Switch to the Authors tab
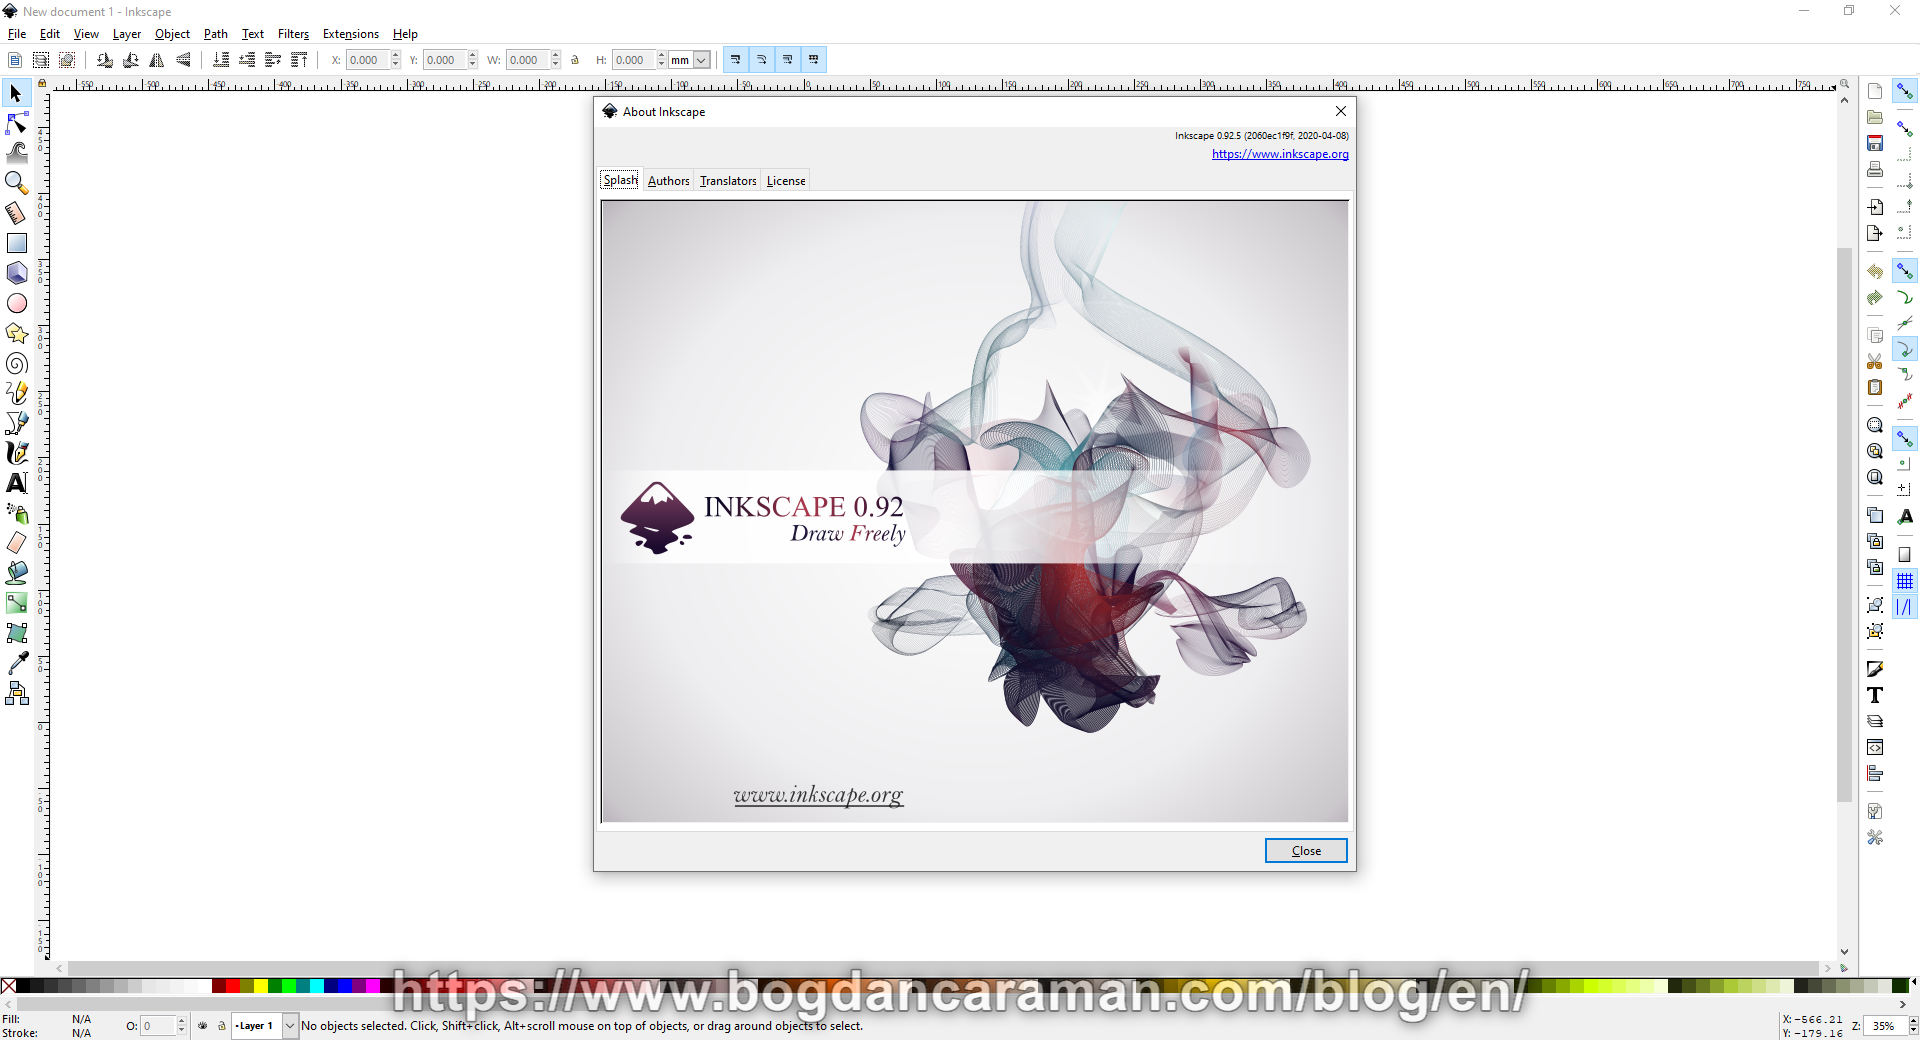The width and height of the screenshot is (1920, 1040). (668, 181)
